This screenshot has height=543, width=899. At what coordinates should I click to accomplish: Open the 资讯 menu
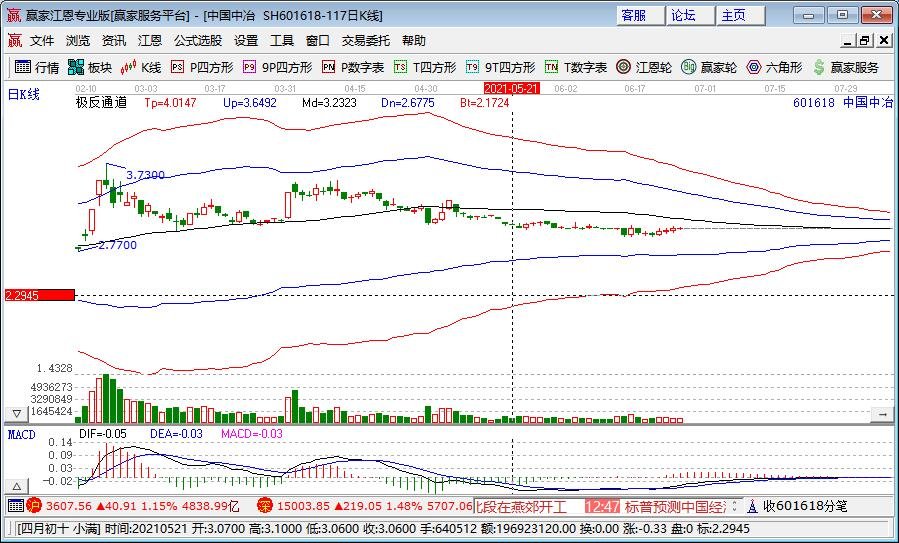(x=114, y=41)
